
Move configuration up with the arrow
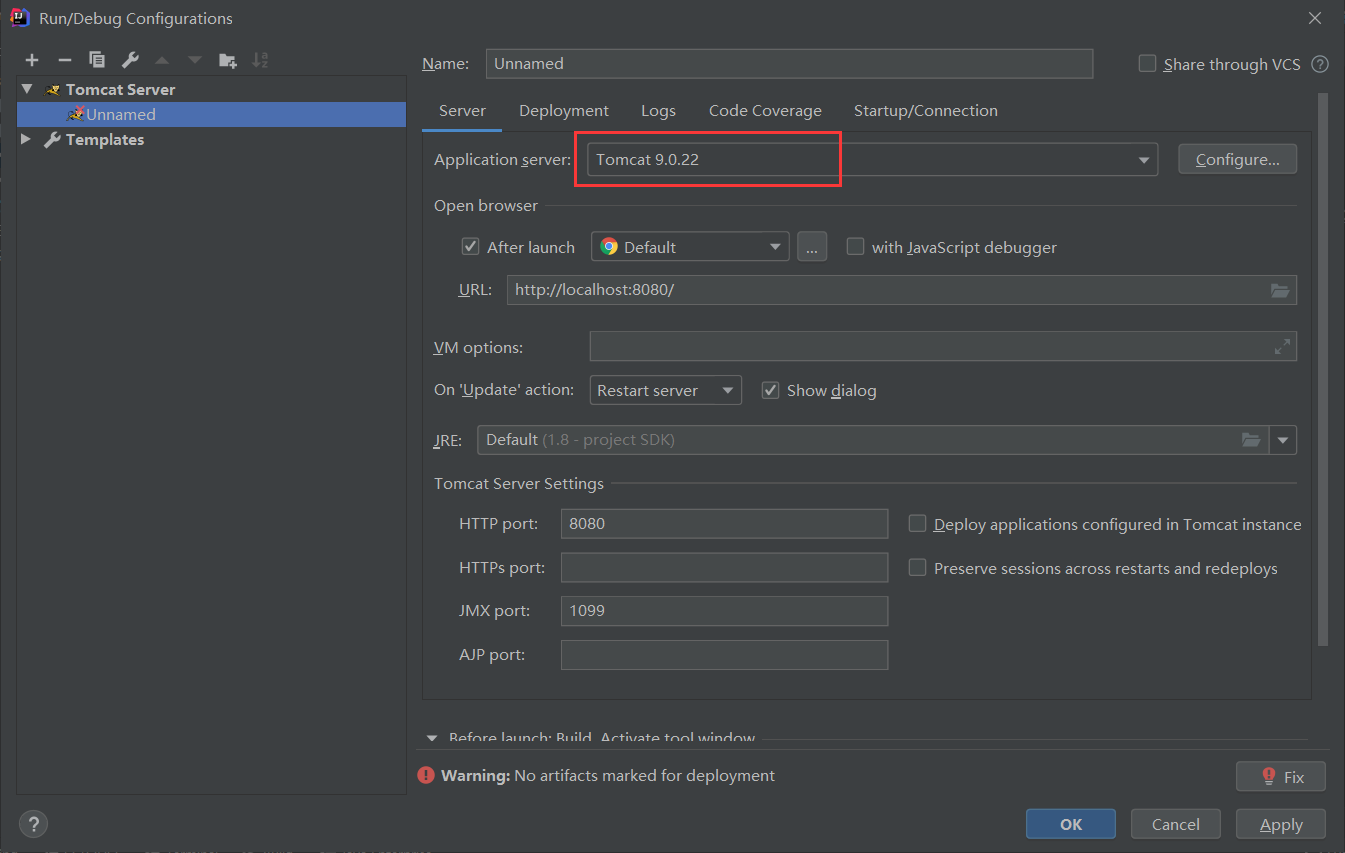coord(162,60)
